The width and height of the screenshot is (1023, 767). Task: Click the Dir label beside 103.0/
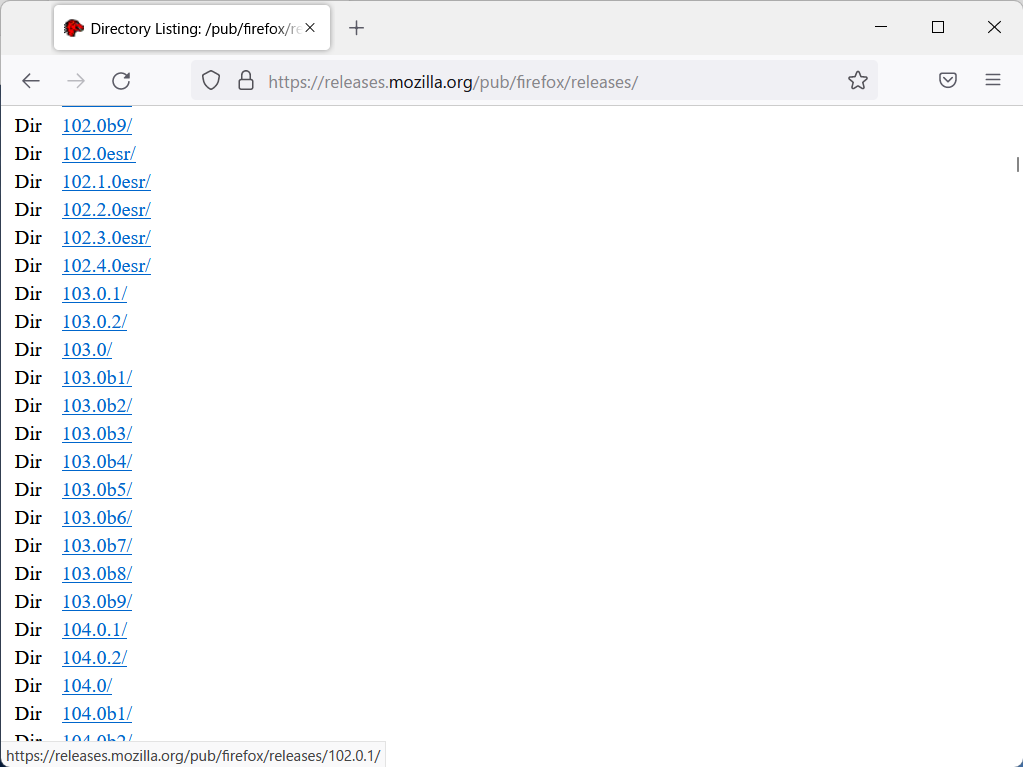click(28, 350)
